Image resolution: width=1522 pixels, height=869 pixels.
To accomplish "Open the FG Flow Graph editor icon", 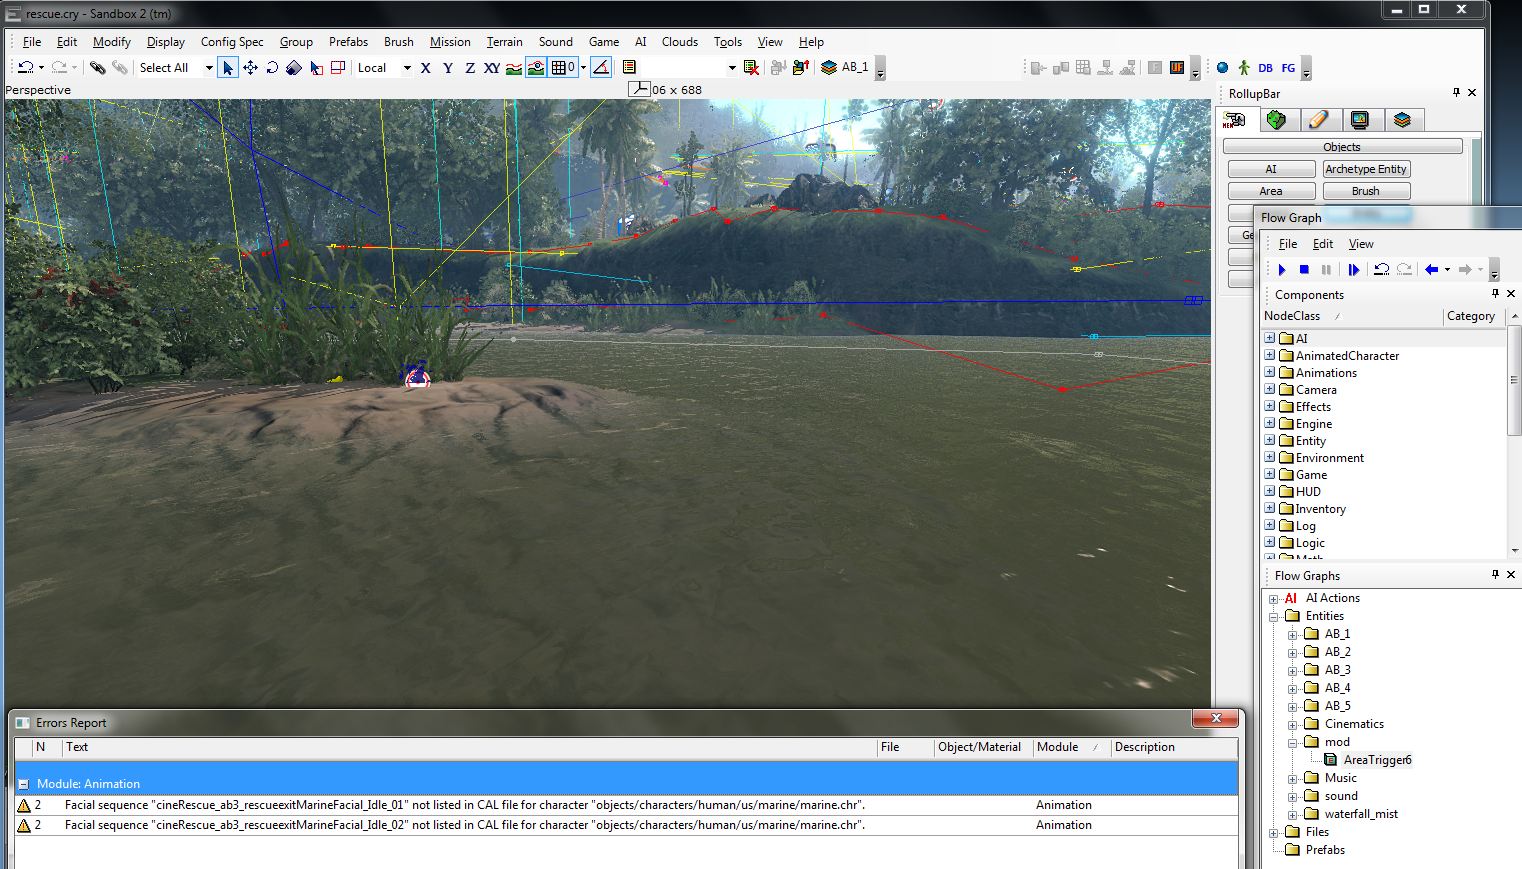I will (x=1288, y=68).
